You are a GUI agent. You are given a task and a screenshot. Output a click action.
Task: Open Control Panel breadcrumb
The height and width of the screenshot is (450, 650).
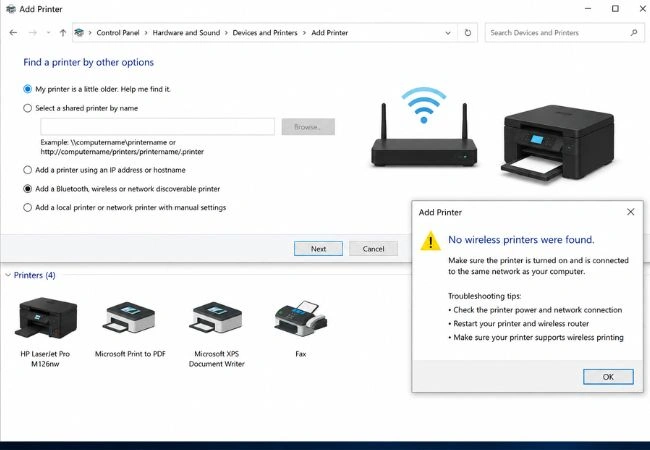pyautogui.click(x=118, y=33)
